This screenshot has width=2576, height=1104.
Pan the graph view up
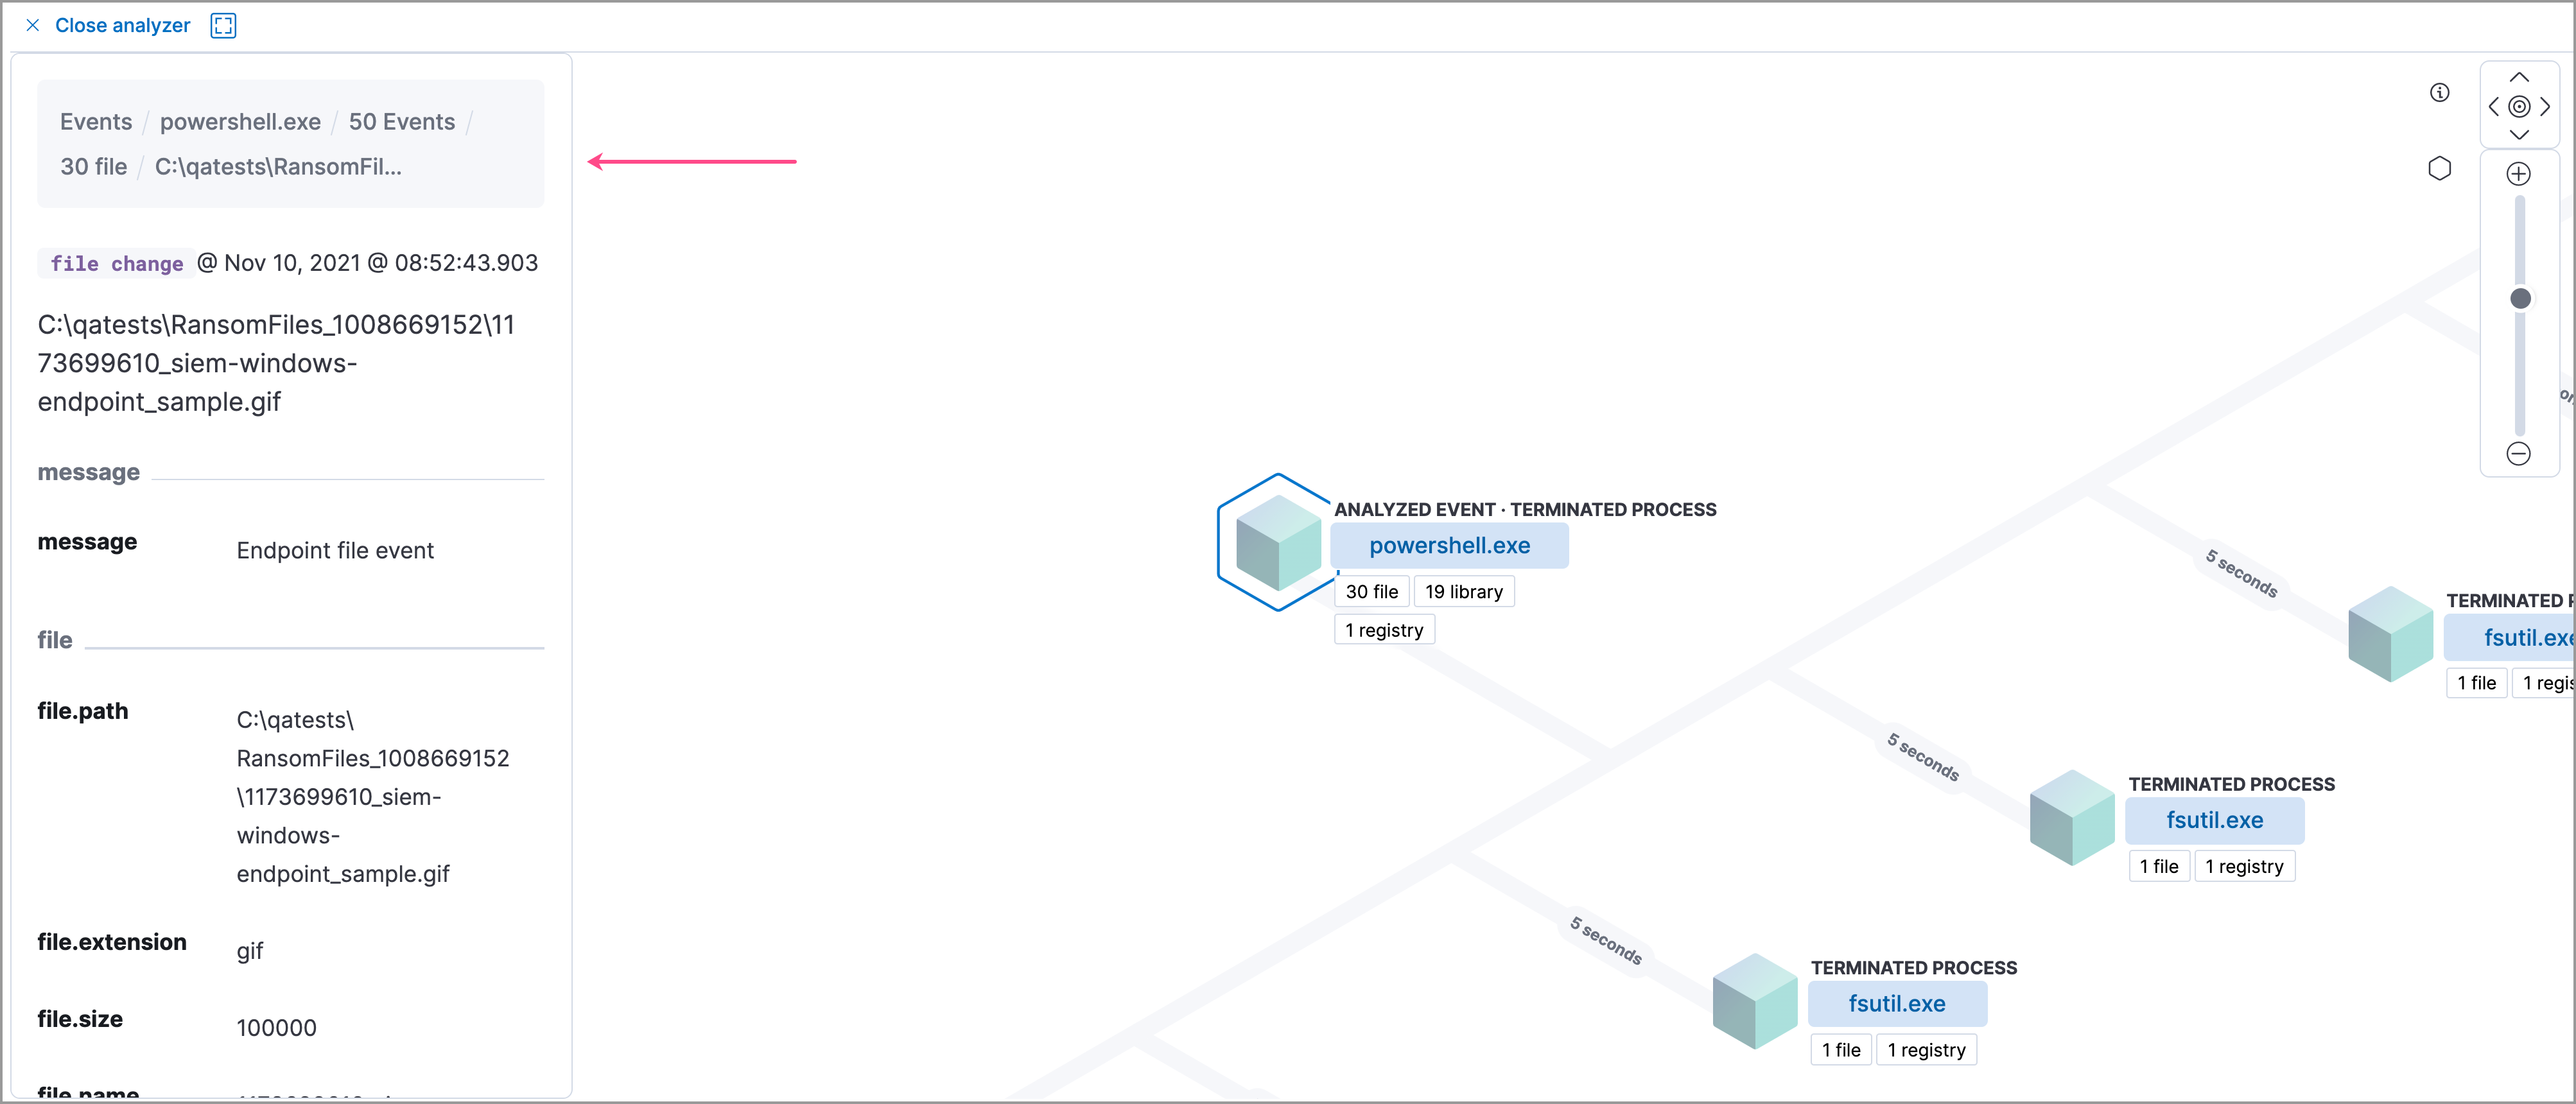pyautogui.click(x=2519, y=78)
